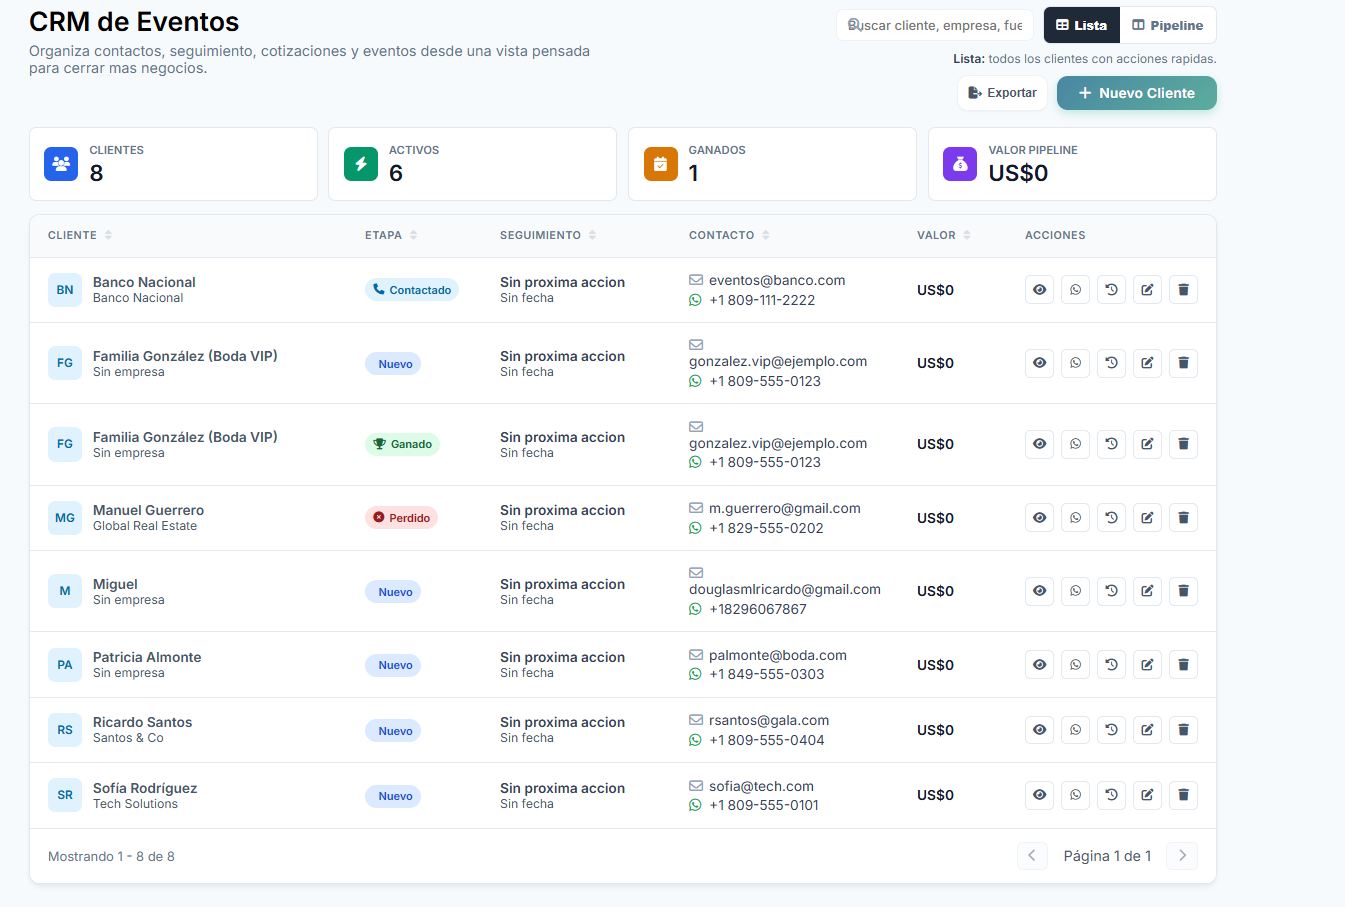This screenshot has width=1345, height=907.
Task: Click phone +1 829-555-0202
Action: (766, 528)
